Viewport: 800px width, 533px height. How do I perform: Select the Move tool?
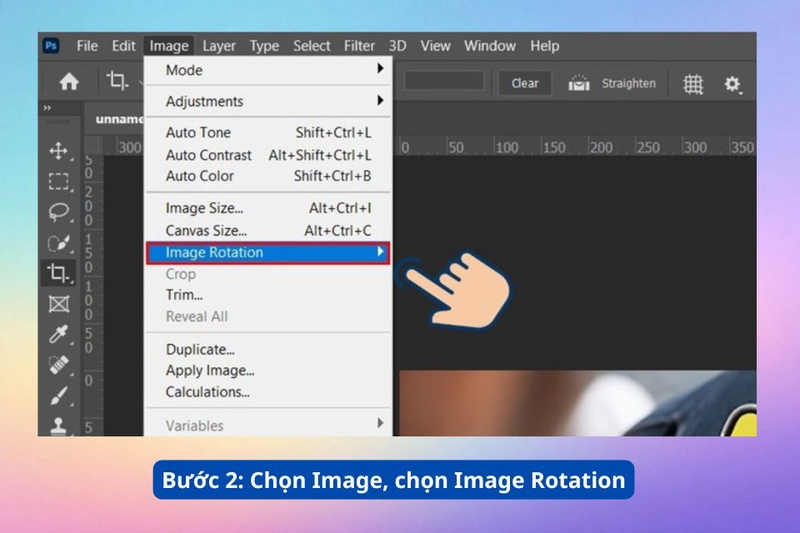(x=59, y=150)
